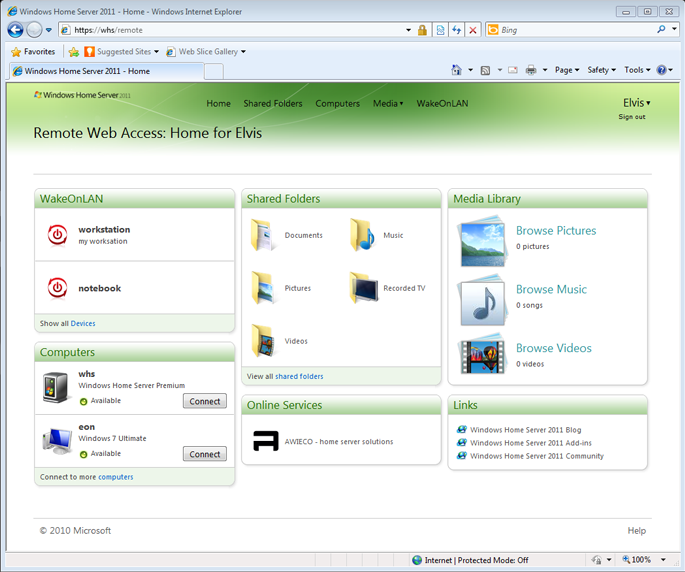The image size is (685, 572).
Task: Click the Favorites star button
Action: point(33,52)
